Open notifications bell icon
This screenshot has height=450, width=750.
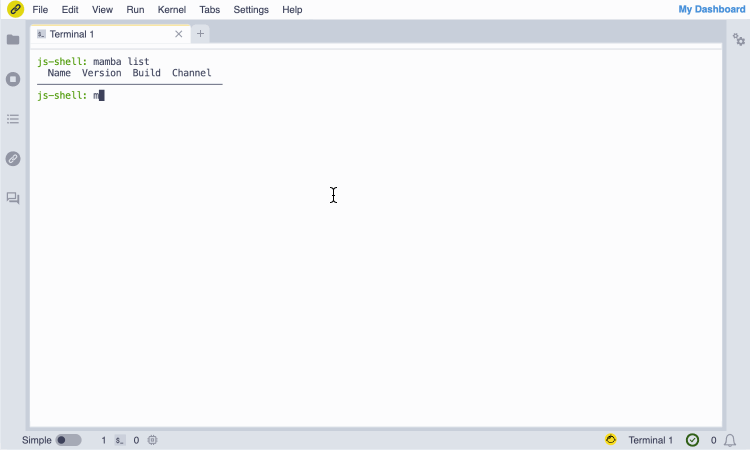[730, 440]
